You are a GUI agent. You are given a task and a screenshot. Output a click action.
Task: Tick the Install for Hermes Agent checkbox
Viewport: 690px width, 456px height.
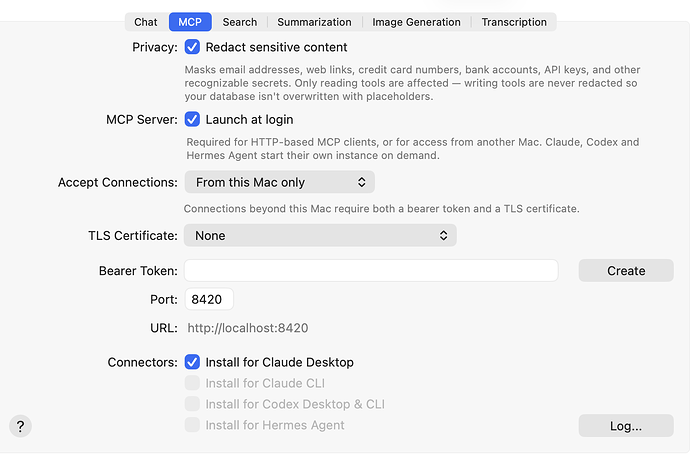click(x=192, y=425)
